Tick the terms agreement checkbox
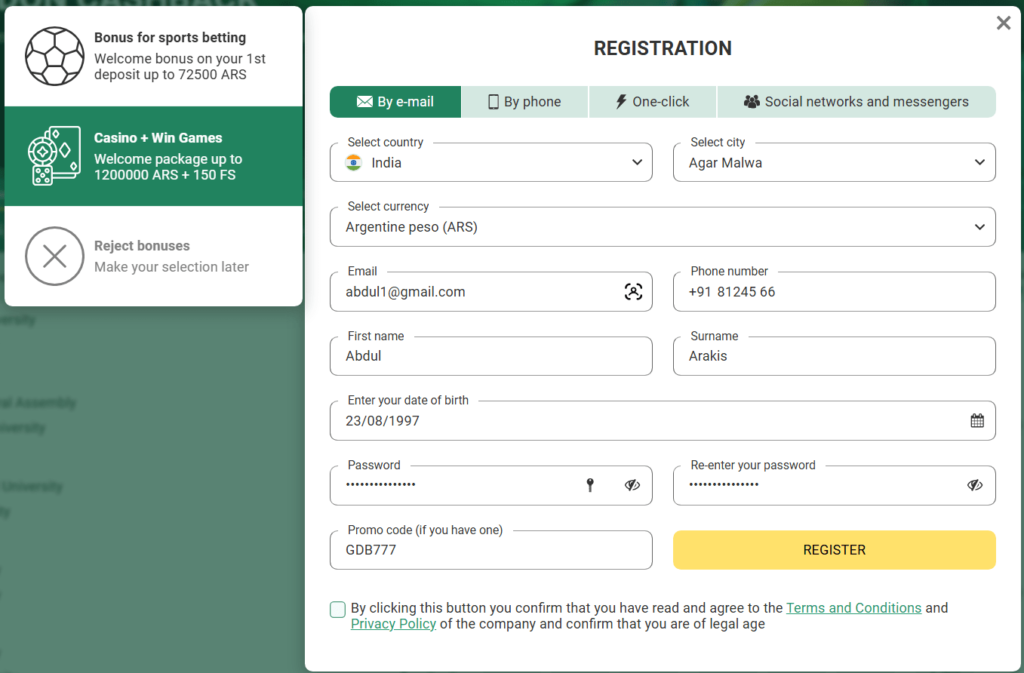The height and width of the screenshot is (673, 1024). tap(338, 610)
